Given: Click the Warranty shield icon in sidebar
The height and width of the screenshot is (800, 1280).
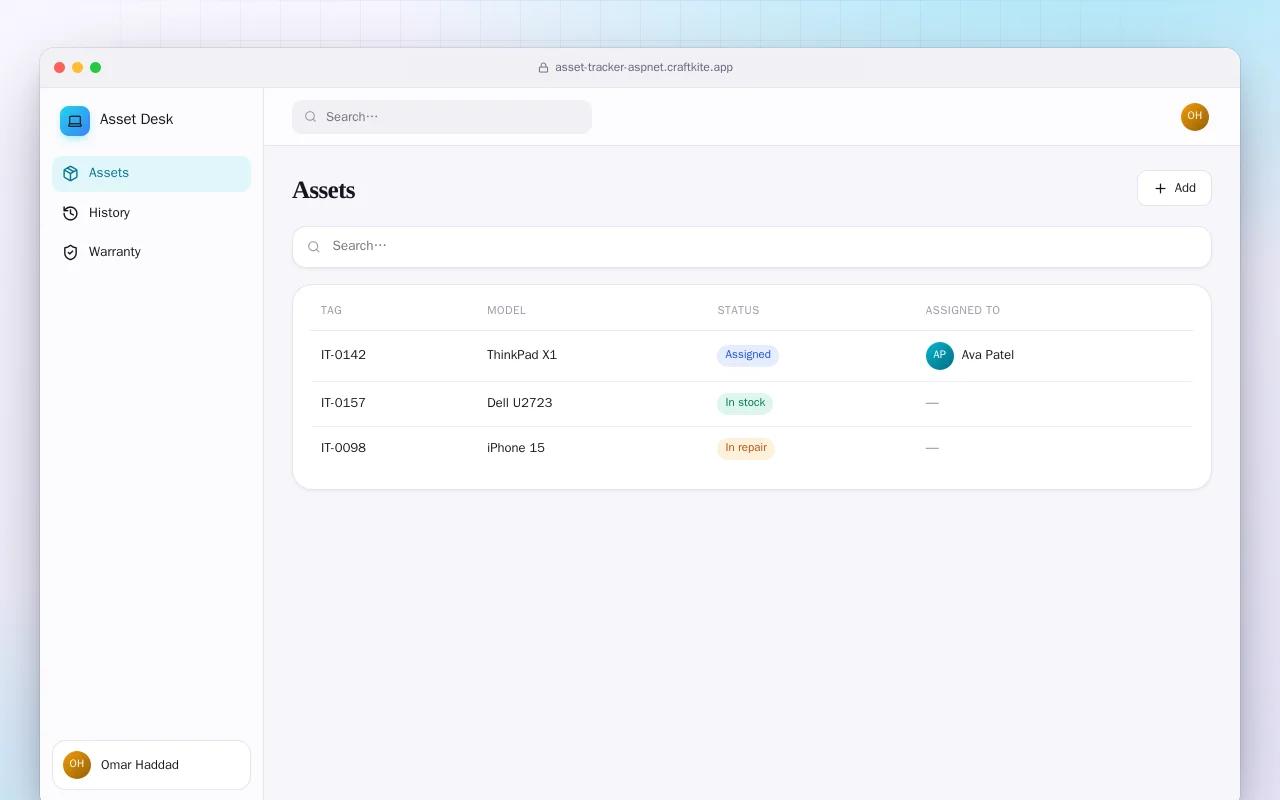Looking at the screenshot, I should click(x=70, y=252).
